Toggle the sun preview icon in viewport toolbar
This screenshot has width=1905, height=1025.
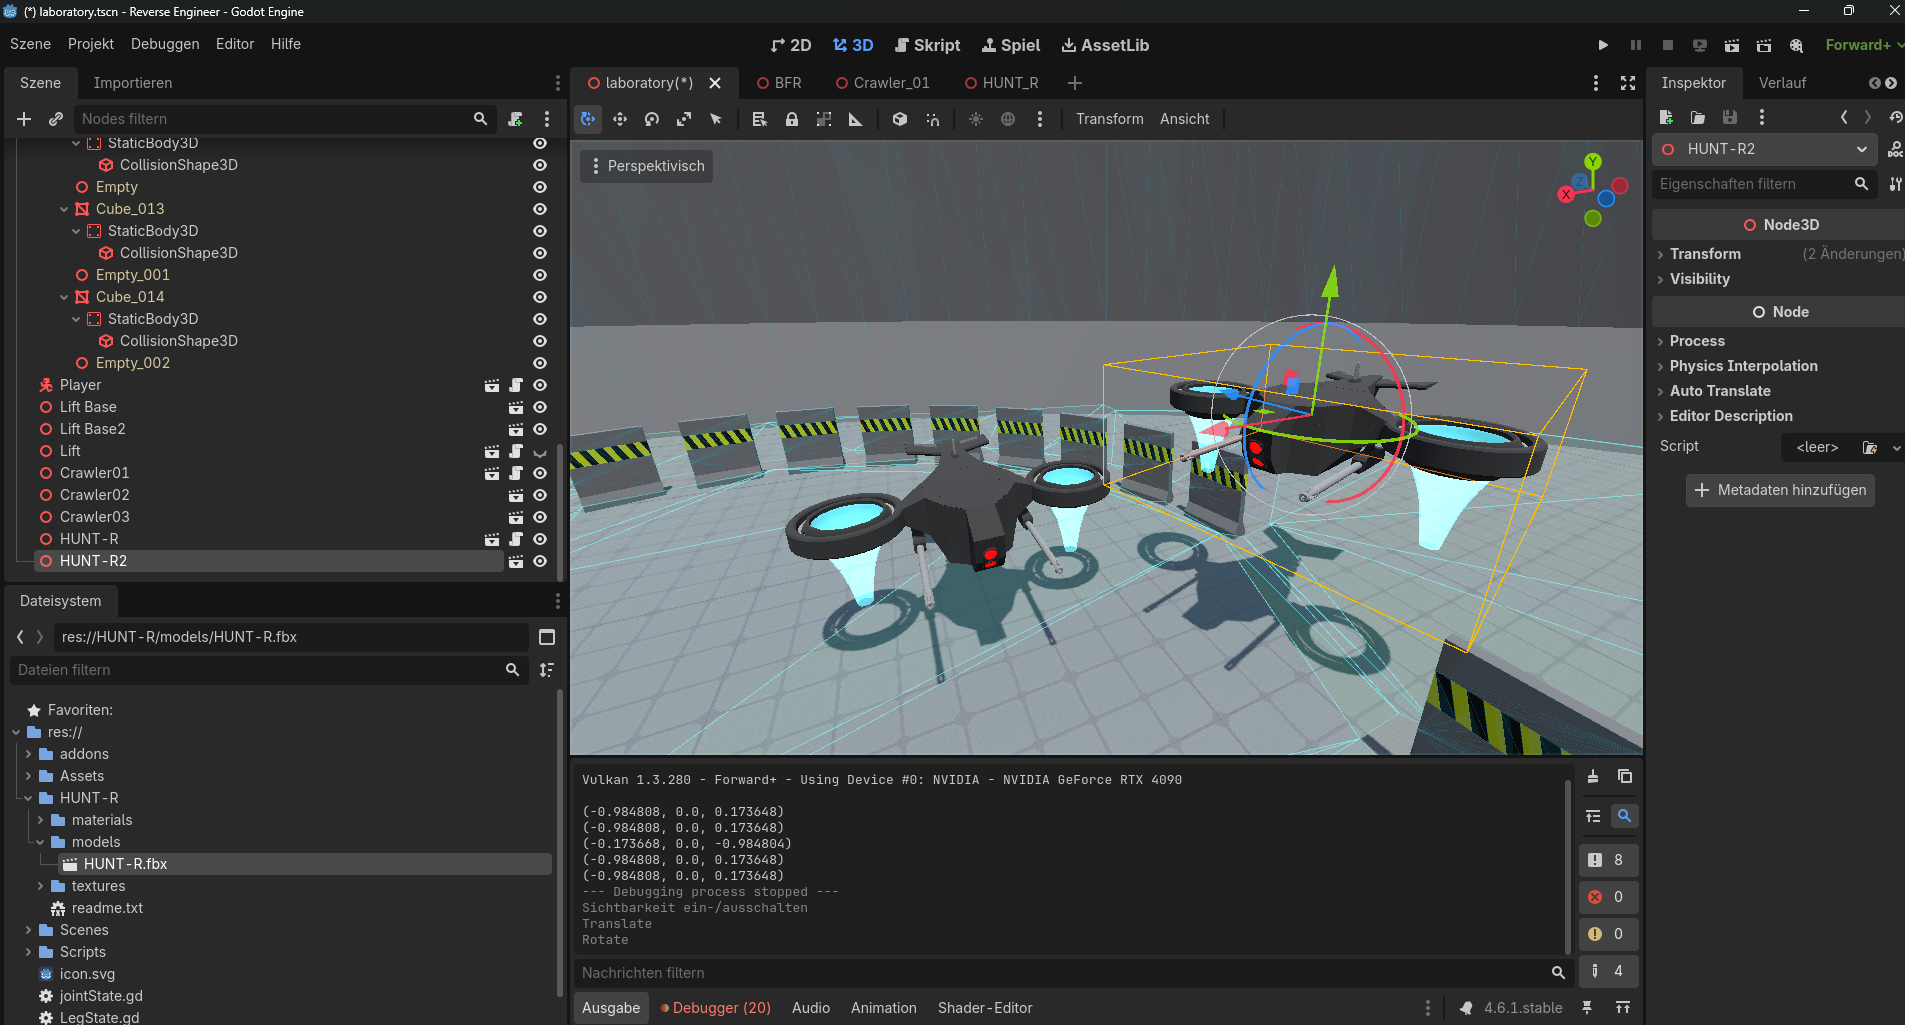pyautogui.click(x=976, y=119)
